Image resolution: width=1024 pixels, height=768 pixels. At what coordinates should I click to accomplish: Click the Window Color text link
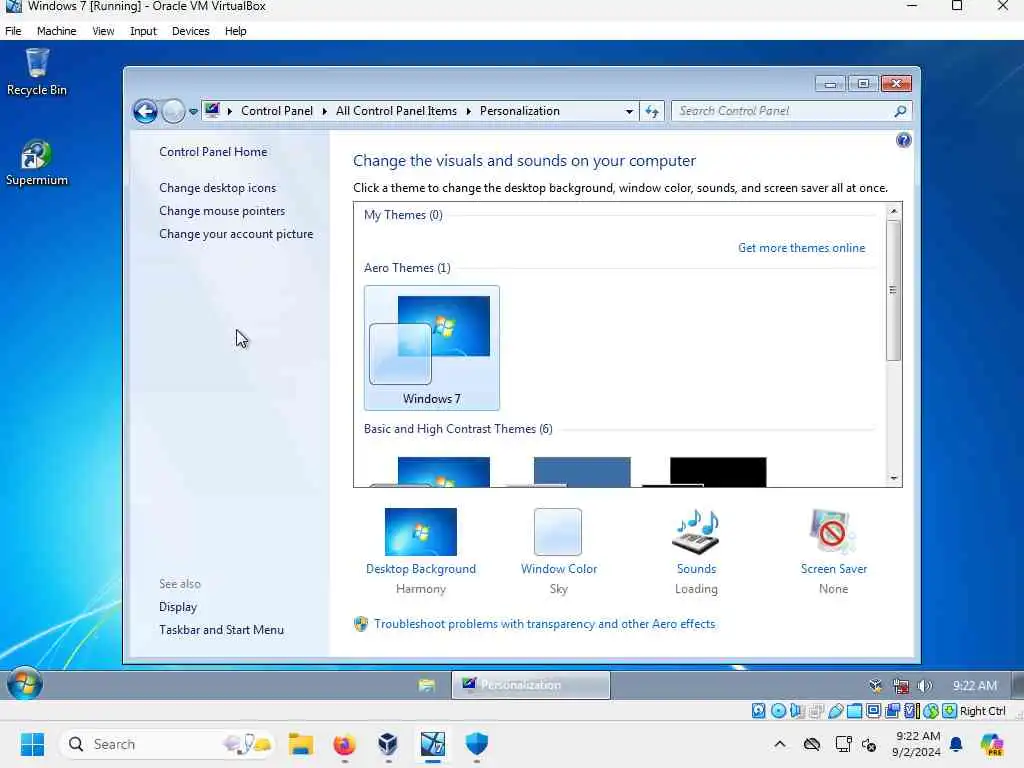558,569
